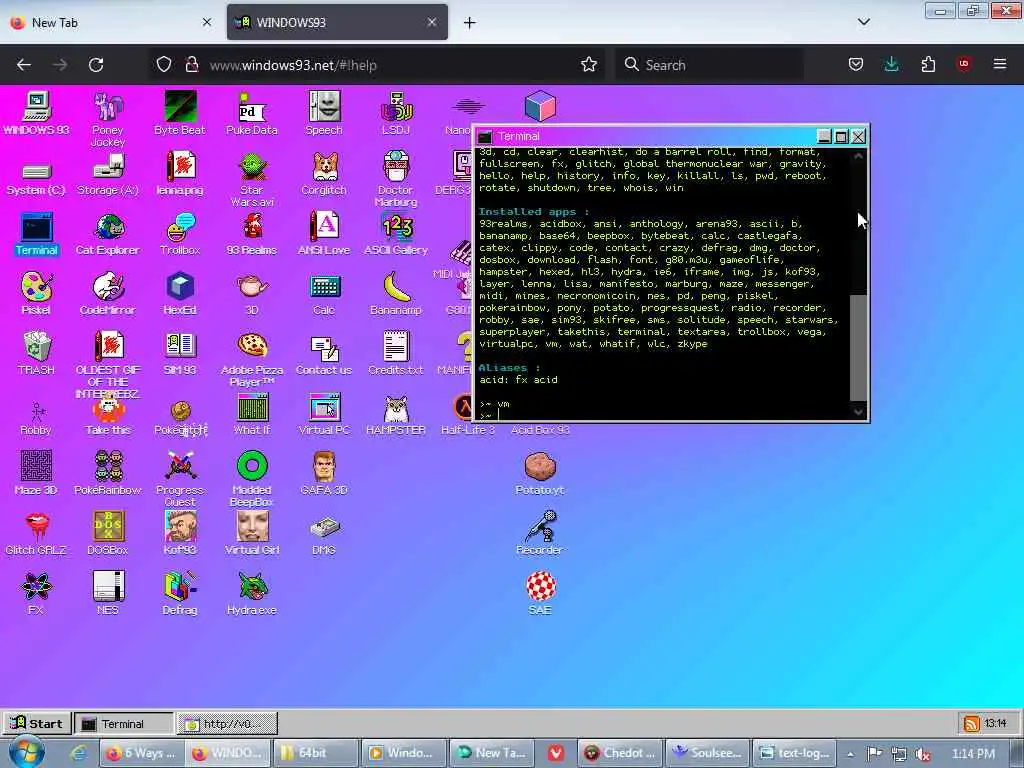
Task: Open HAMPSTER icon
Action: click(x=396, y=414)
